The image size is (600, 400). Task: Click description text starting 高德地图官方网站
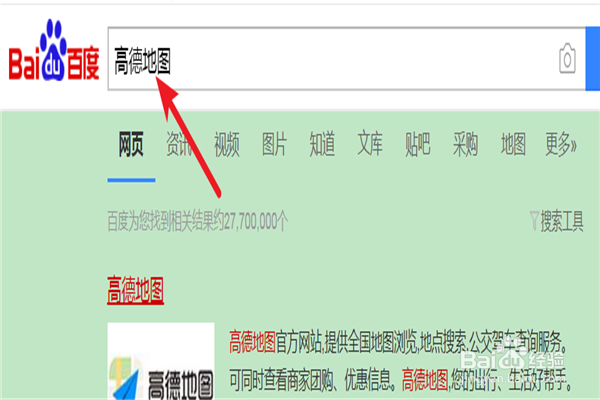(398, 342)
